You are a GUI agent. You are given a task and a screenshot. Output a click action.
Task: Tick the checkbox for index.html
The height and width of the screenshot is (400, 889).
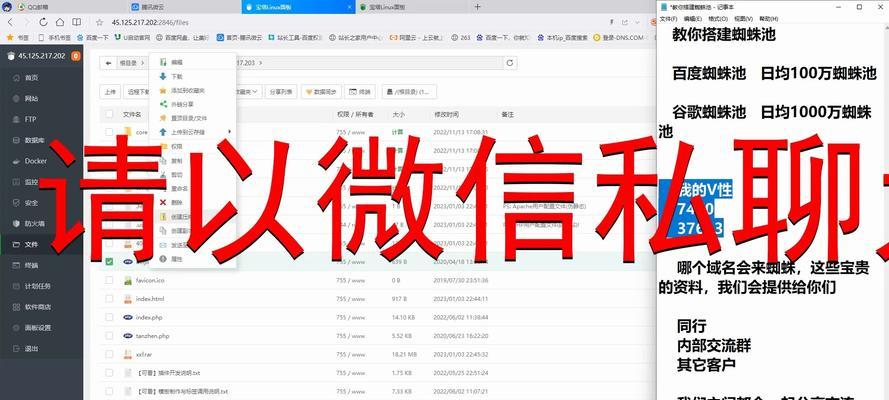(109, 299)
